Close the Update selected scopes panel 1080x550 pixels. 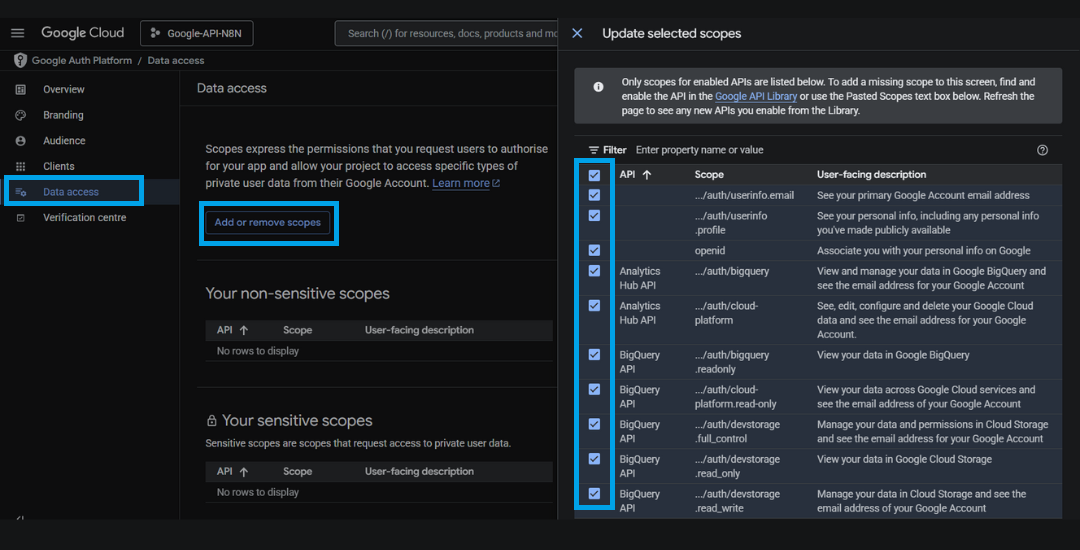(x=577, y=33)
